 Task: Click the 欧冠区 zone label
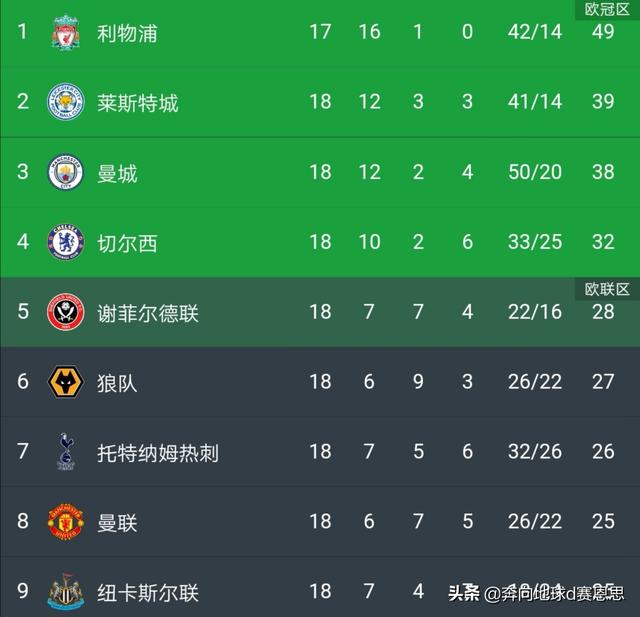[x=607, y=9]
